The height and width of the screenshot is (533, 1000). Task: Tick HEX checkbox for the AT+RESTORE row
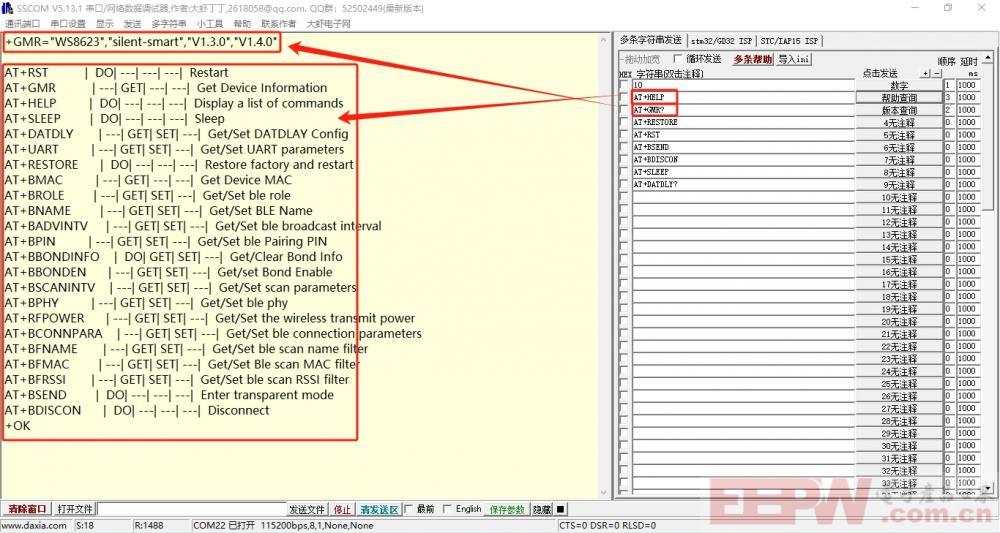[624, 122]
